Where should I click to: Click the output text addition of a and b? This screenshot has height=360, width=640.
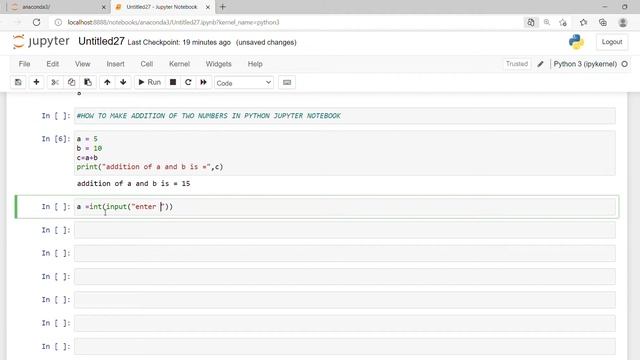[x=133, y=184]
